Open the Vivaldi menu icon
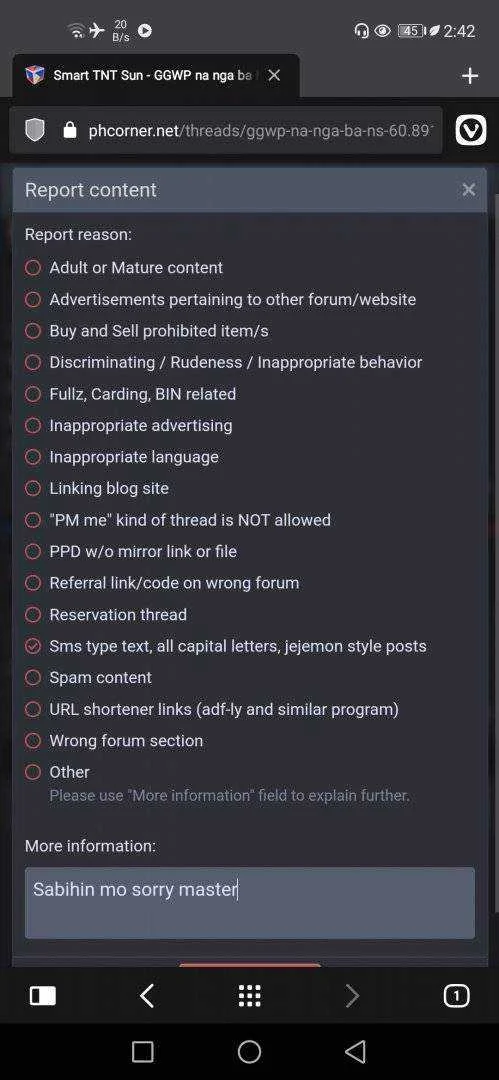Screen dimensions: 499x1080 point(471,130)
